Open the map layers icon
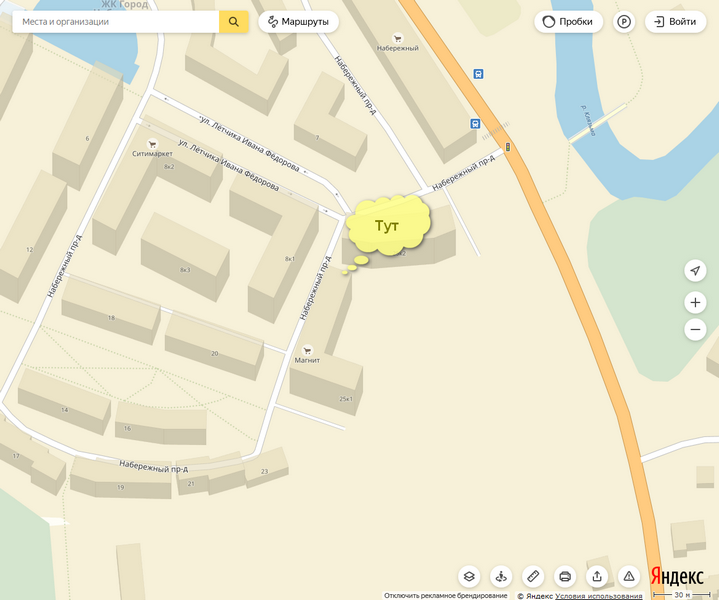The width and height of the screenshot is (719, 600). pos(469,576)
